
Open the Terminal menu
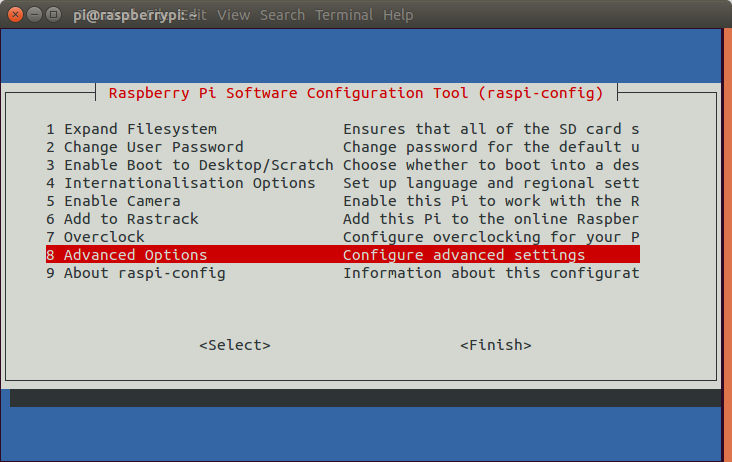click(x=344, y=15)
